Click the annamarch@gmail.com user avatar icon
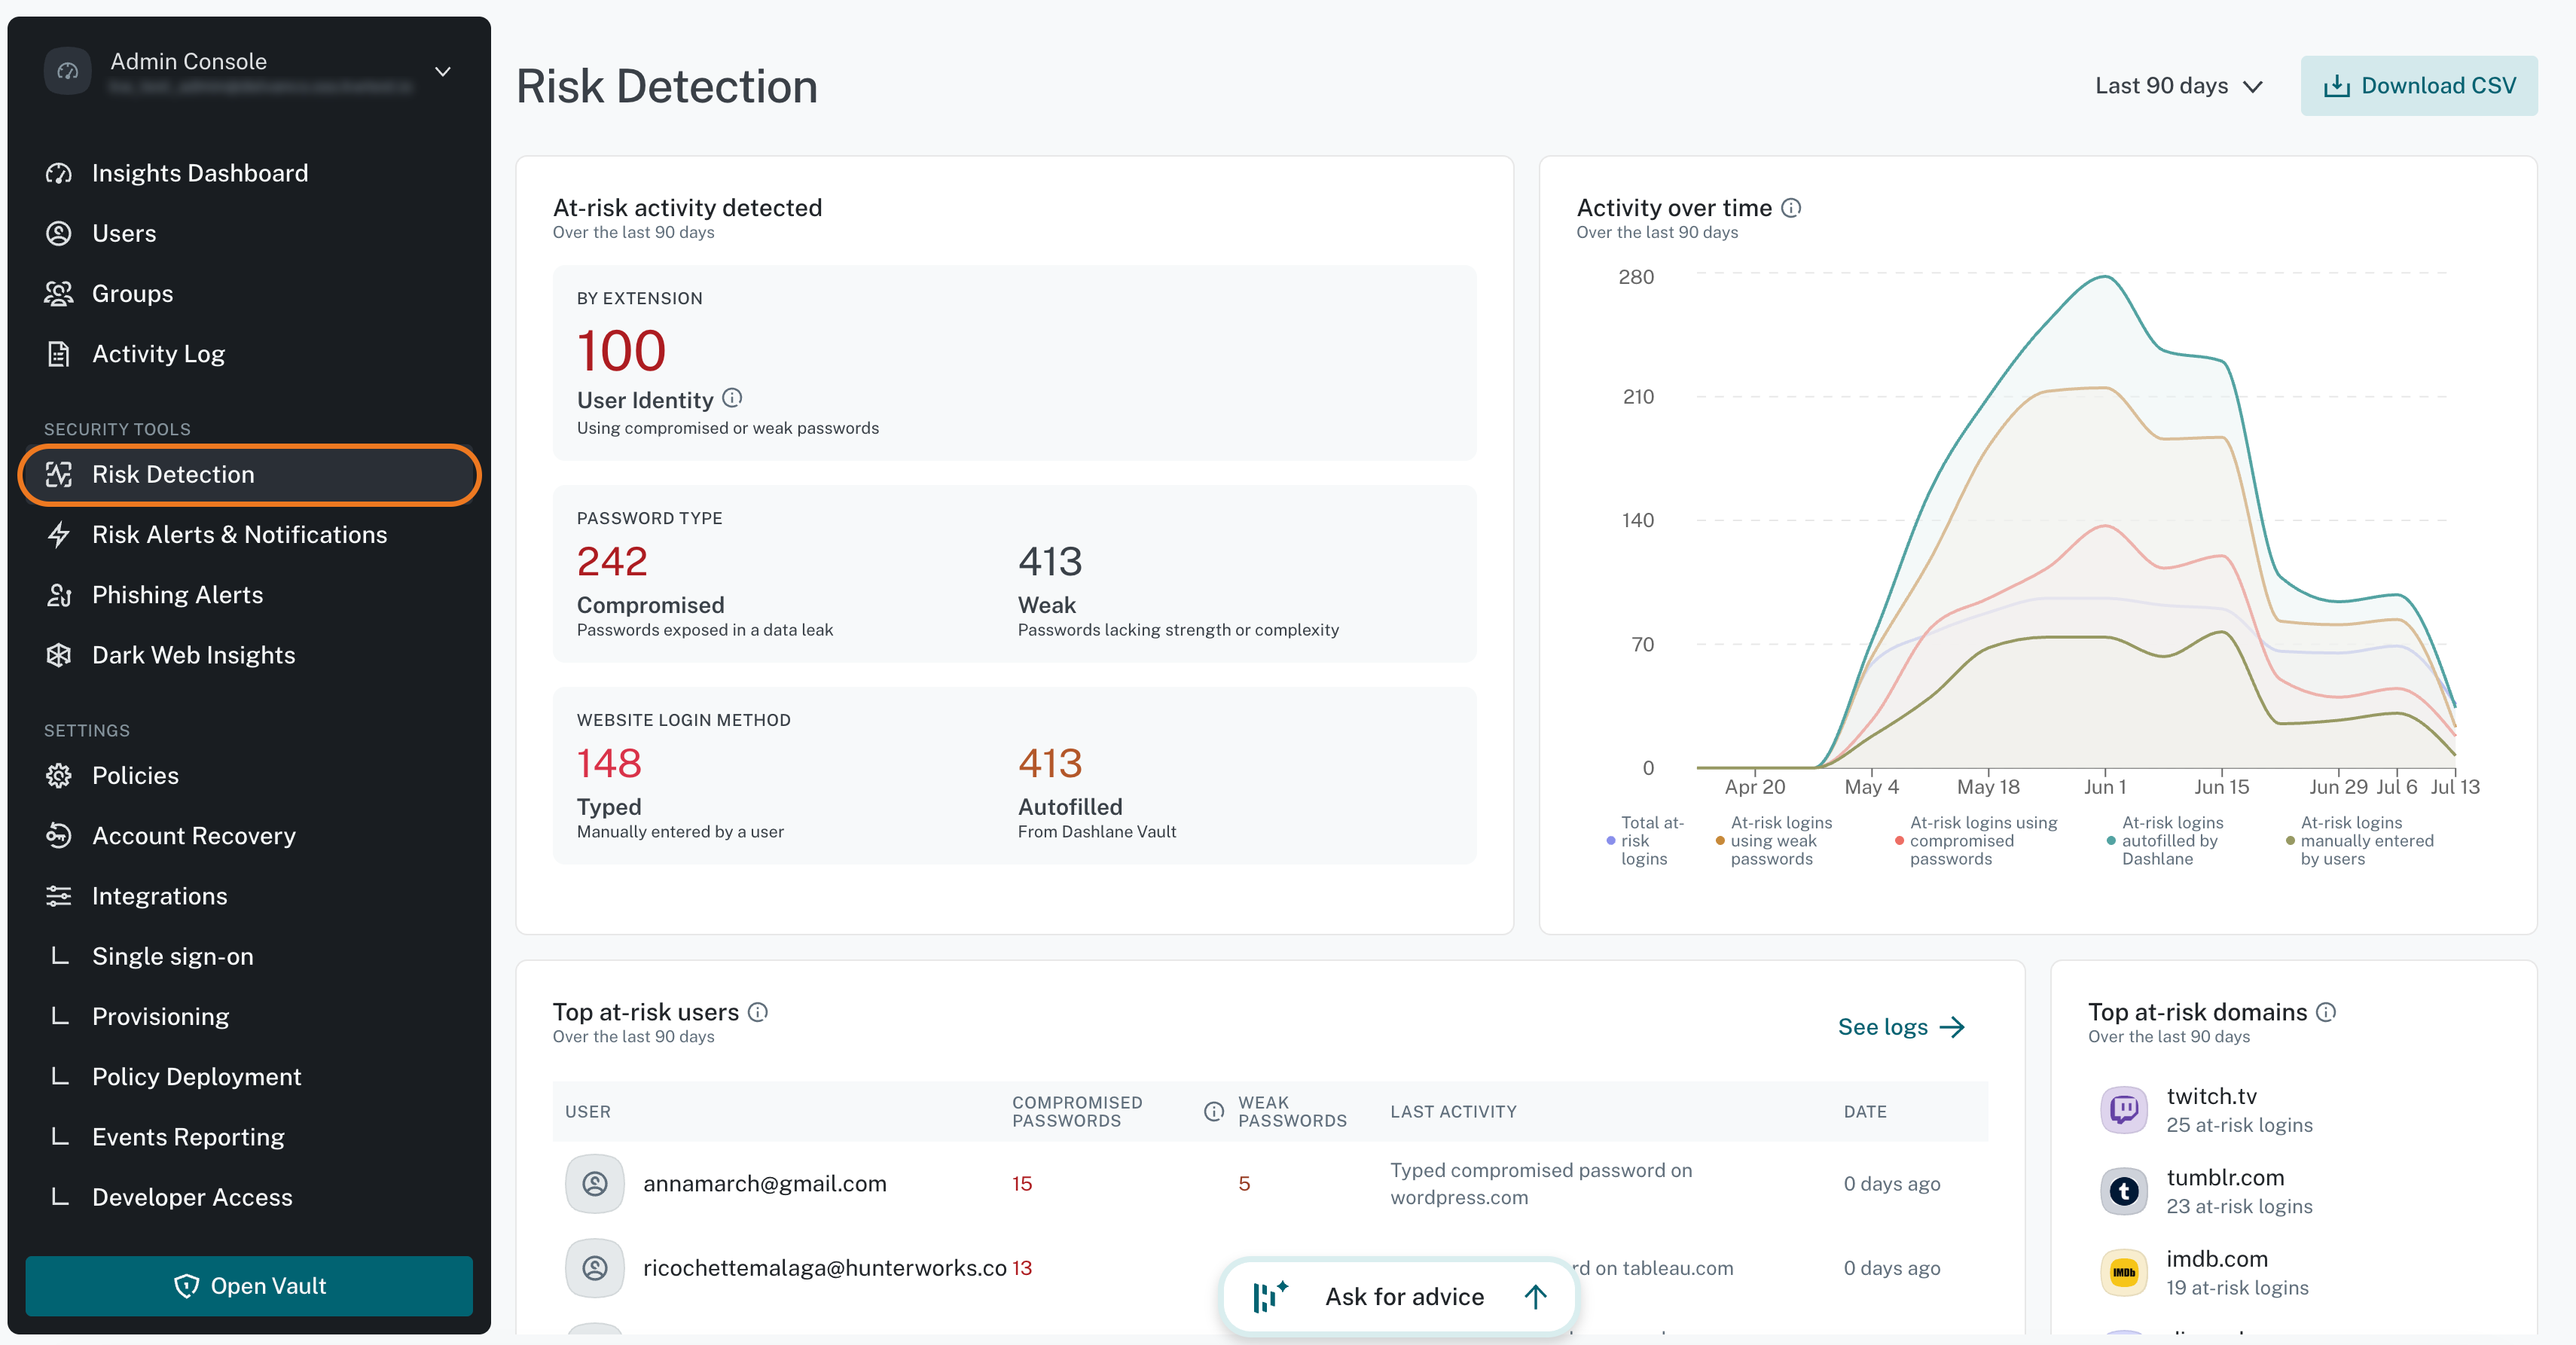 595,1184
